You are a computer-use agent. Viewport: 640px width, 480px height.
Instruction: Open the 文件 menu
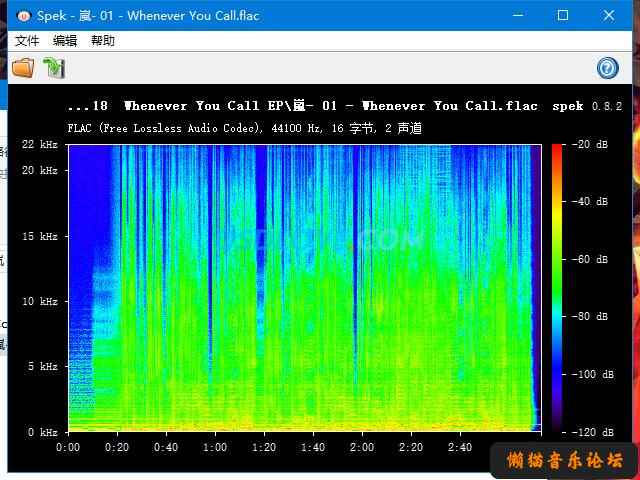27,40
